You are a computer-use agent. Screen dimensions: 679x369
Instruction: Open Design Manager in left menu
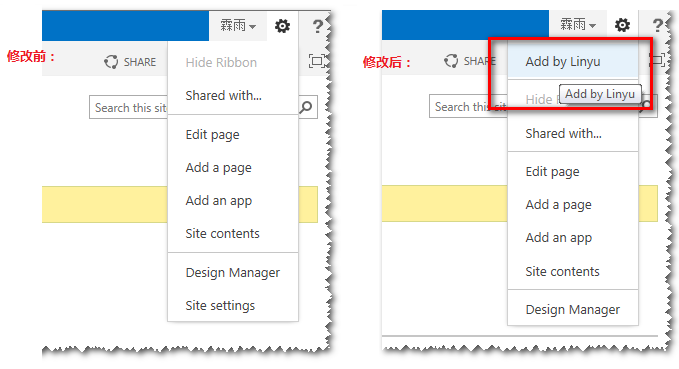233,272
